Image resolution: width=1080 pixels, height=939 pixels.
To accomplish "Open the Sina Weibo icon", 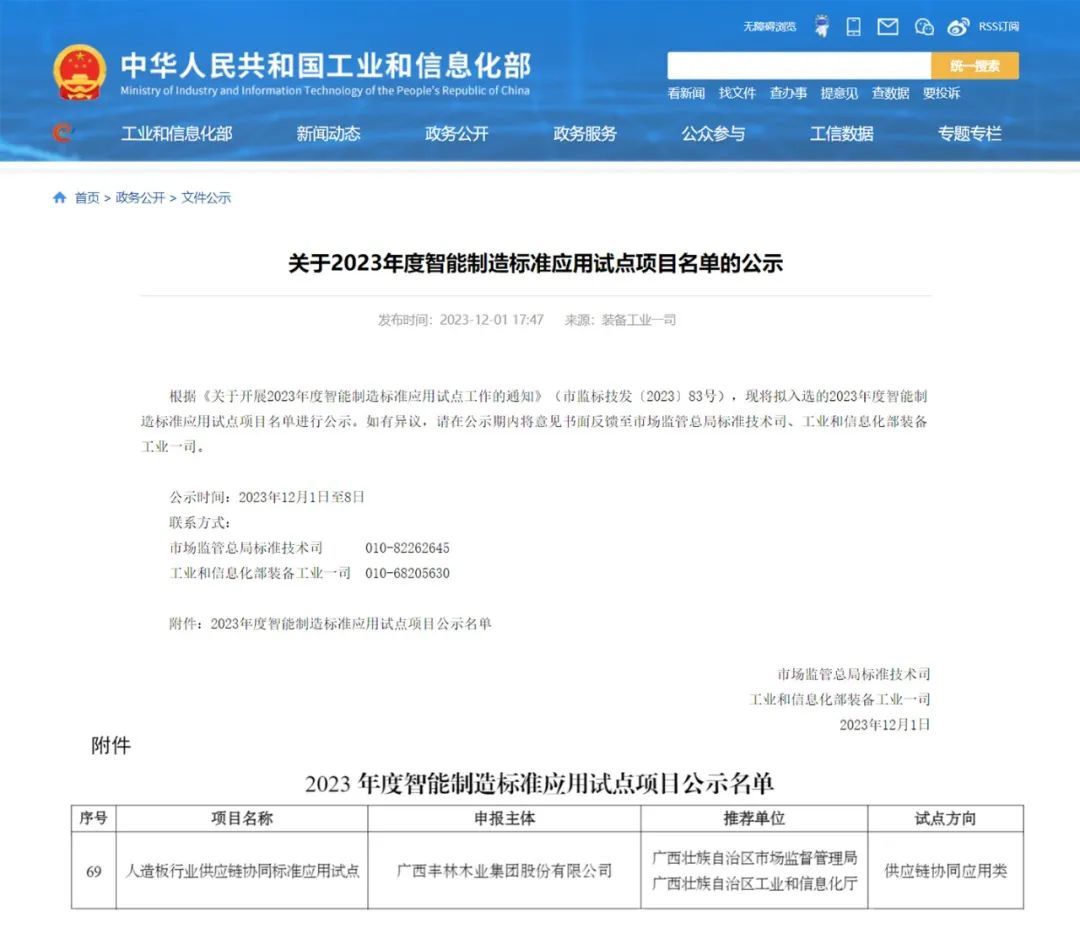I will click(x=958, y=26).
